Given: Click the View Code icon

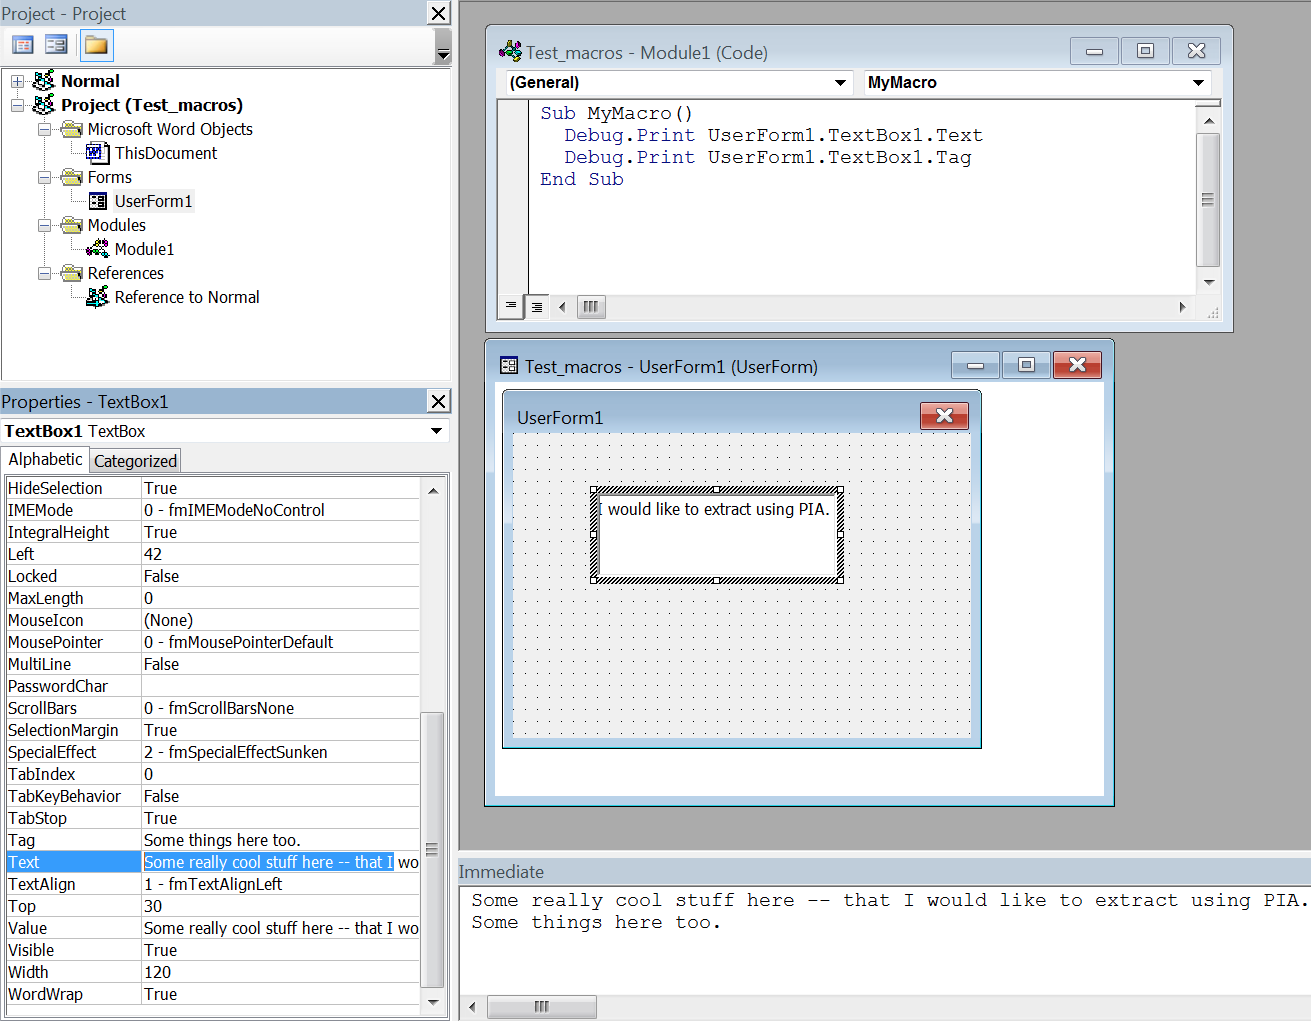Looking at the screenshot, I should click(x=22, y=44).
